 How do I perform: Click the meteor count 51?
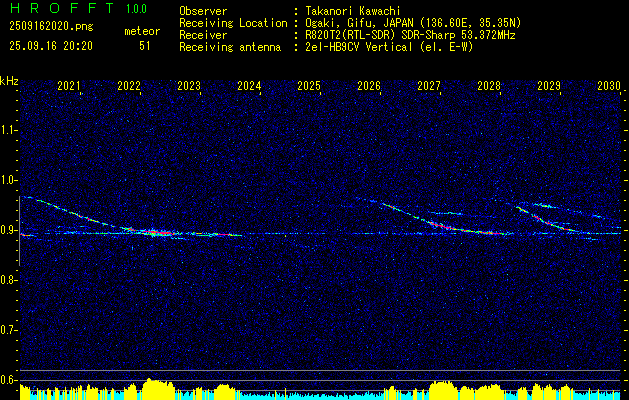pyautogui.click(x=145, y=46)
